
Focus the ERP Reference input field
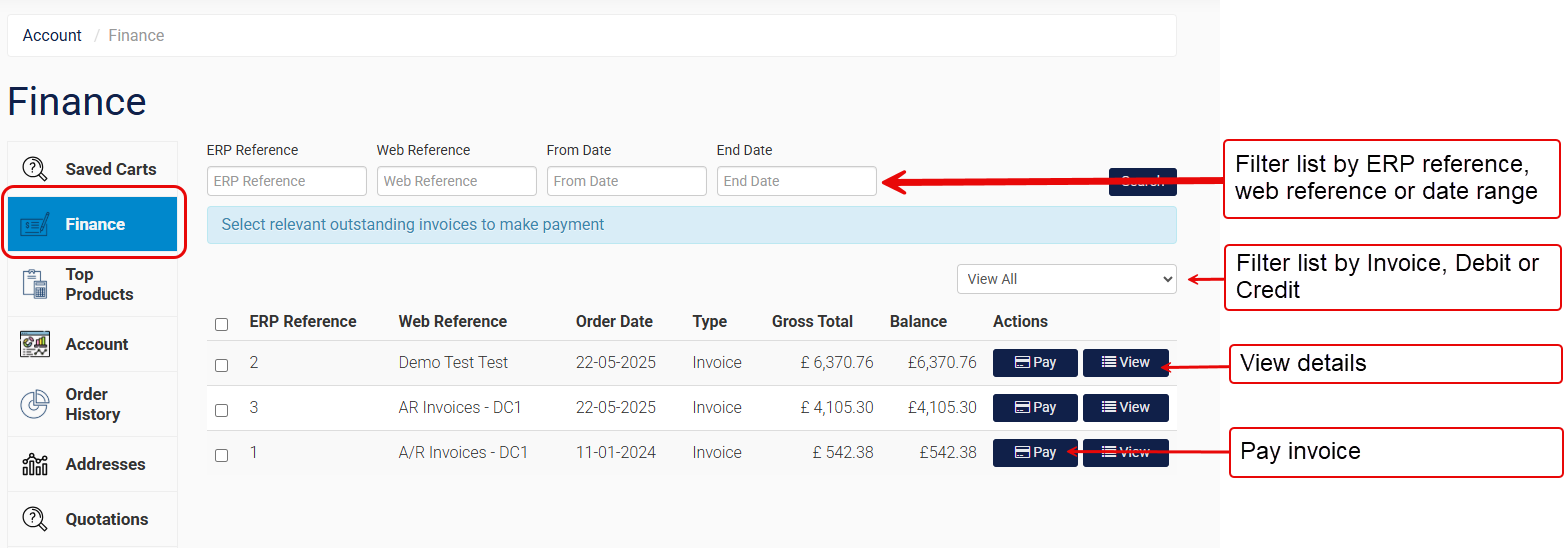pos(287,181)
